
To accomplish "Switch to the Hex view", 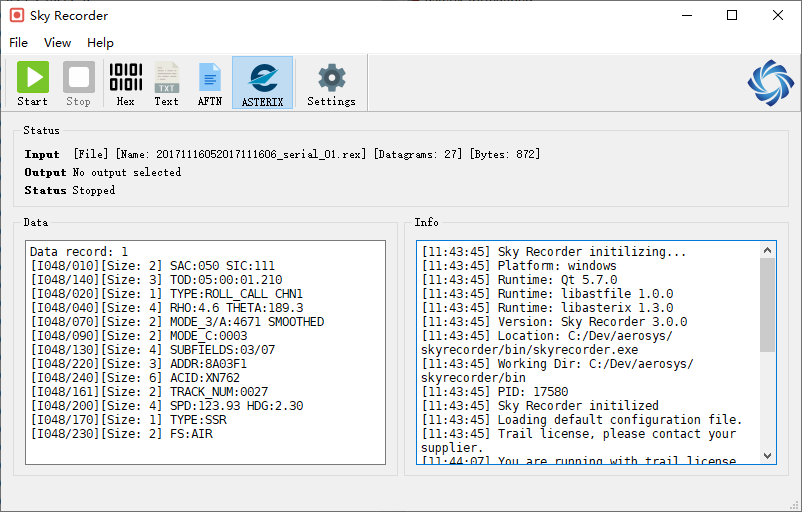I will (126, 83).
